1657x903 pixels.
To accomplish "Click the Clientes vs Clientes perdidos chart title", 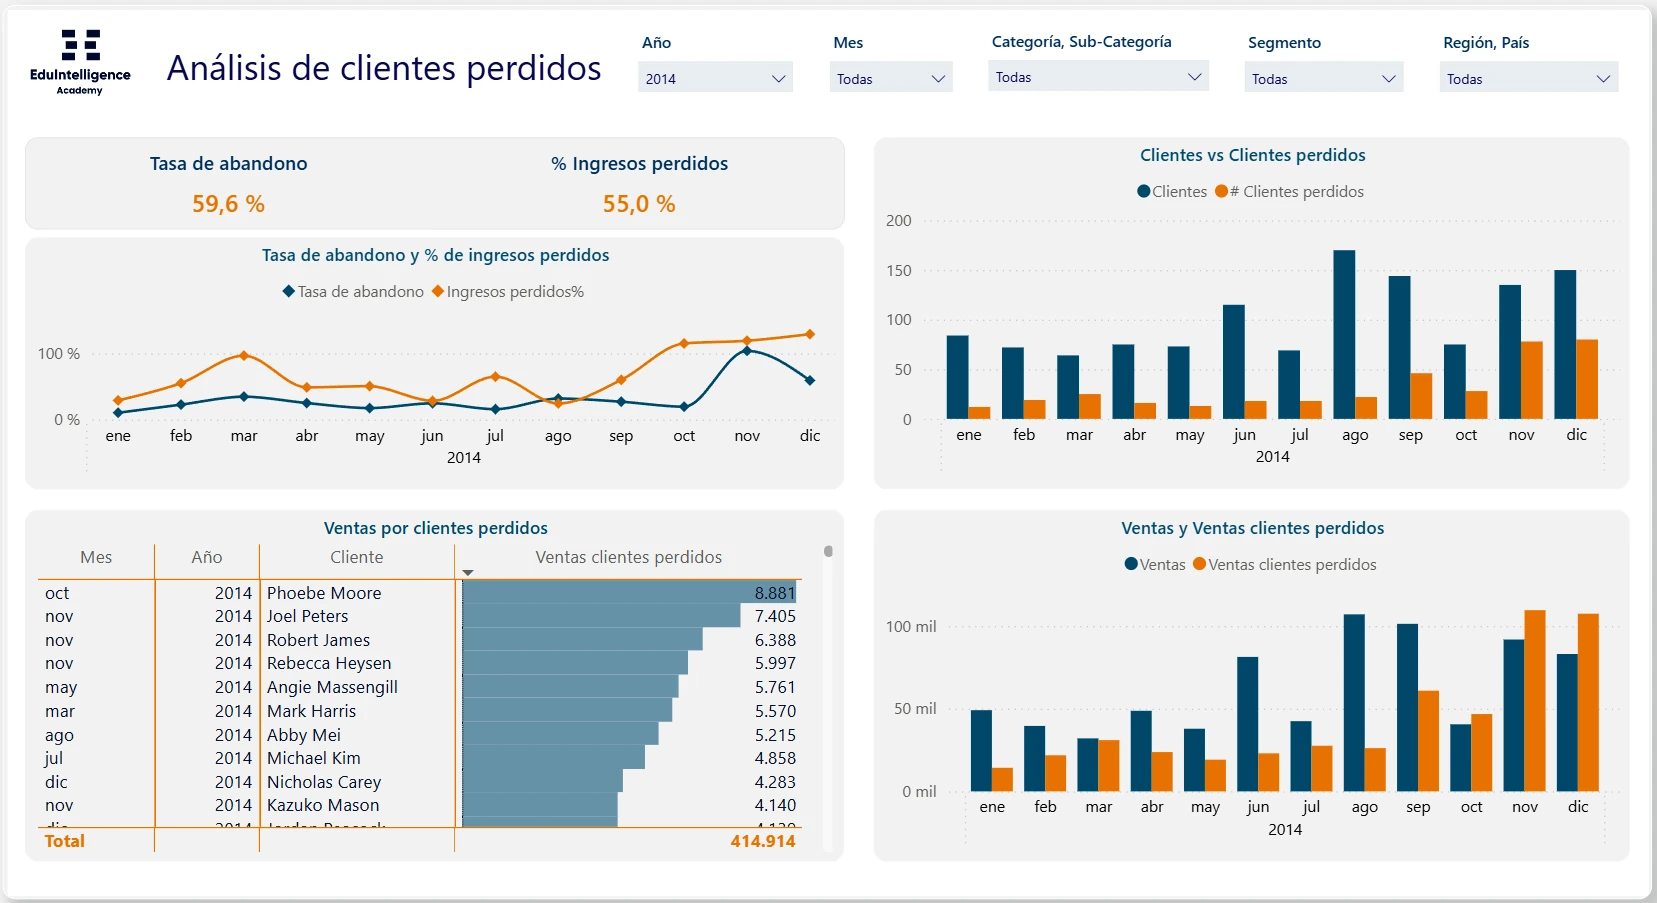I will pyautogui.click(x=1252, y=155).
